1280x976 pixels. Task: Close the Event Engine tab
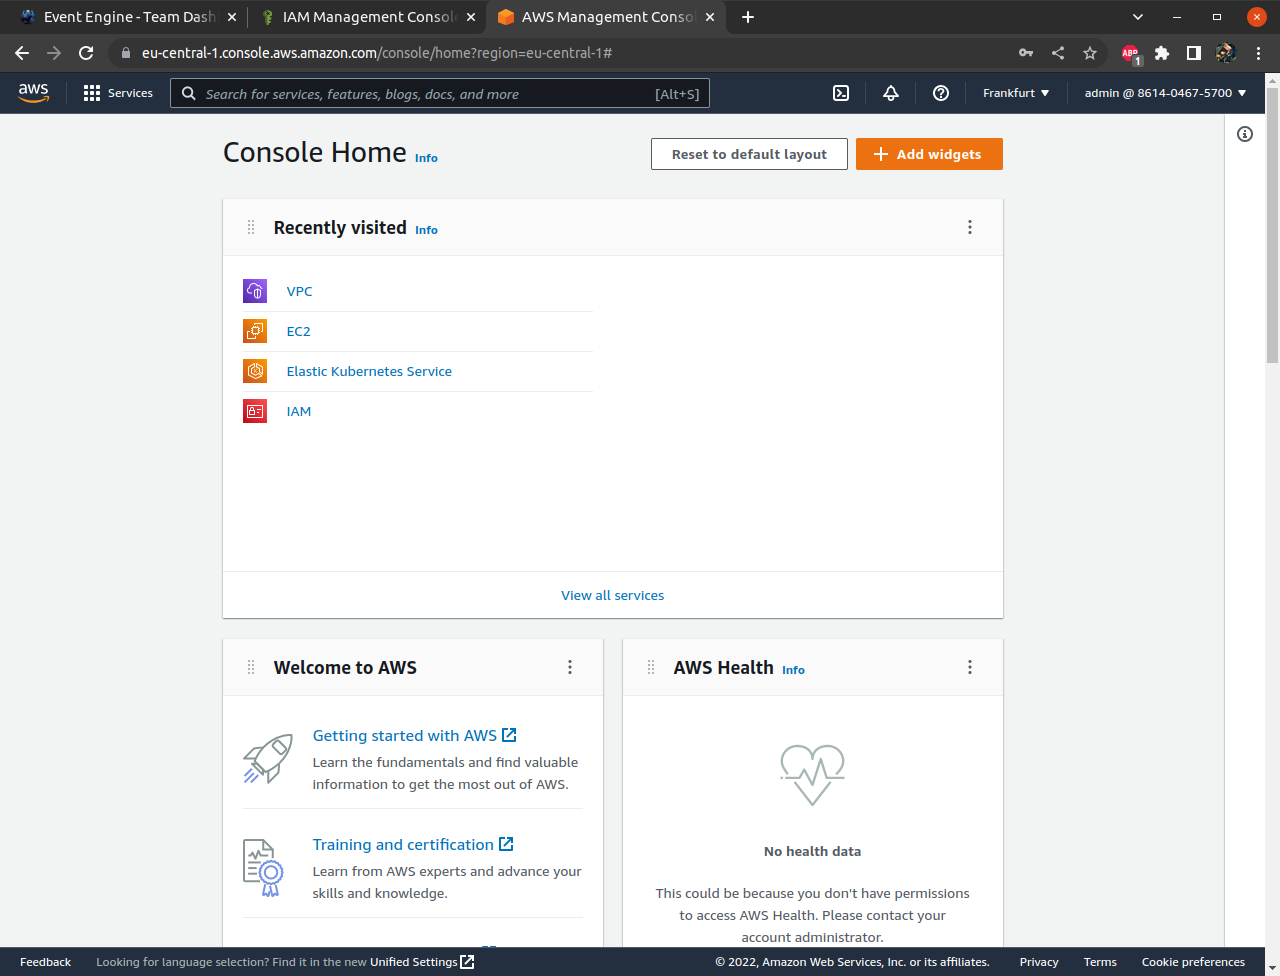click(232, 17)
